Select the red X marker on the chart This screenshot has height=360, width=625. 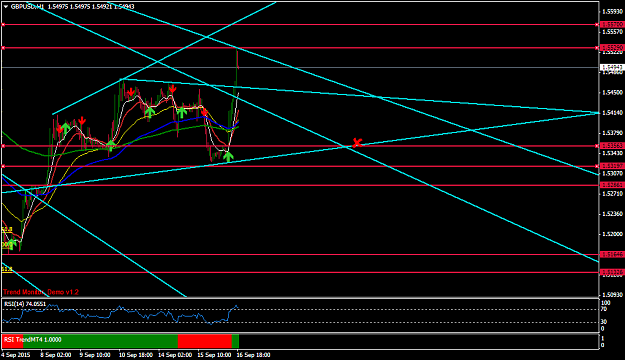point(357,142)
